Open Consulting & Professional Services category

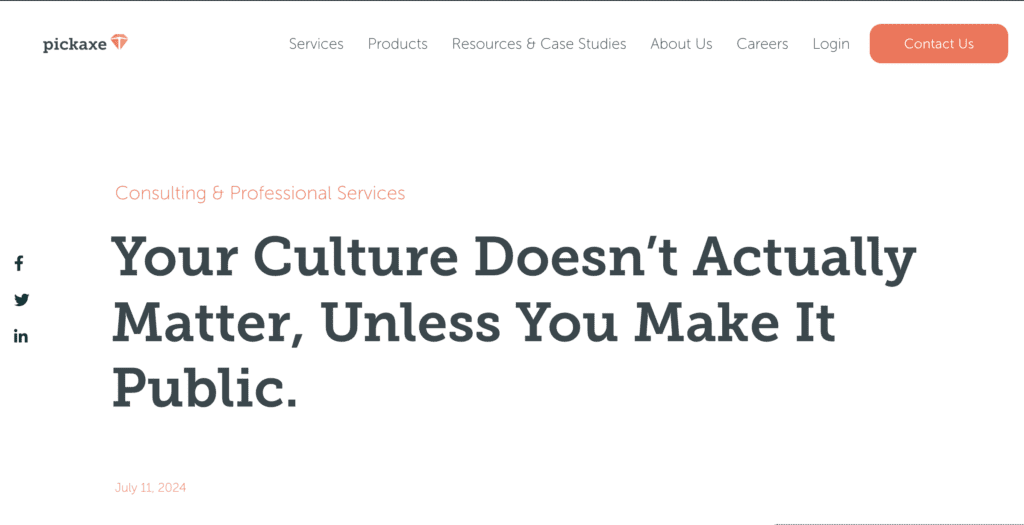point(260,193)
